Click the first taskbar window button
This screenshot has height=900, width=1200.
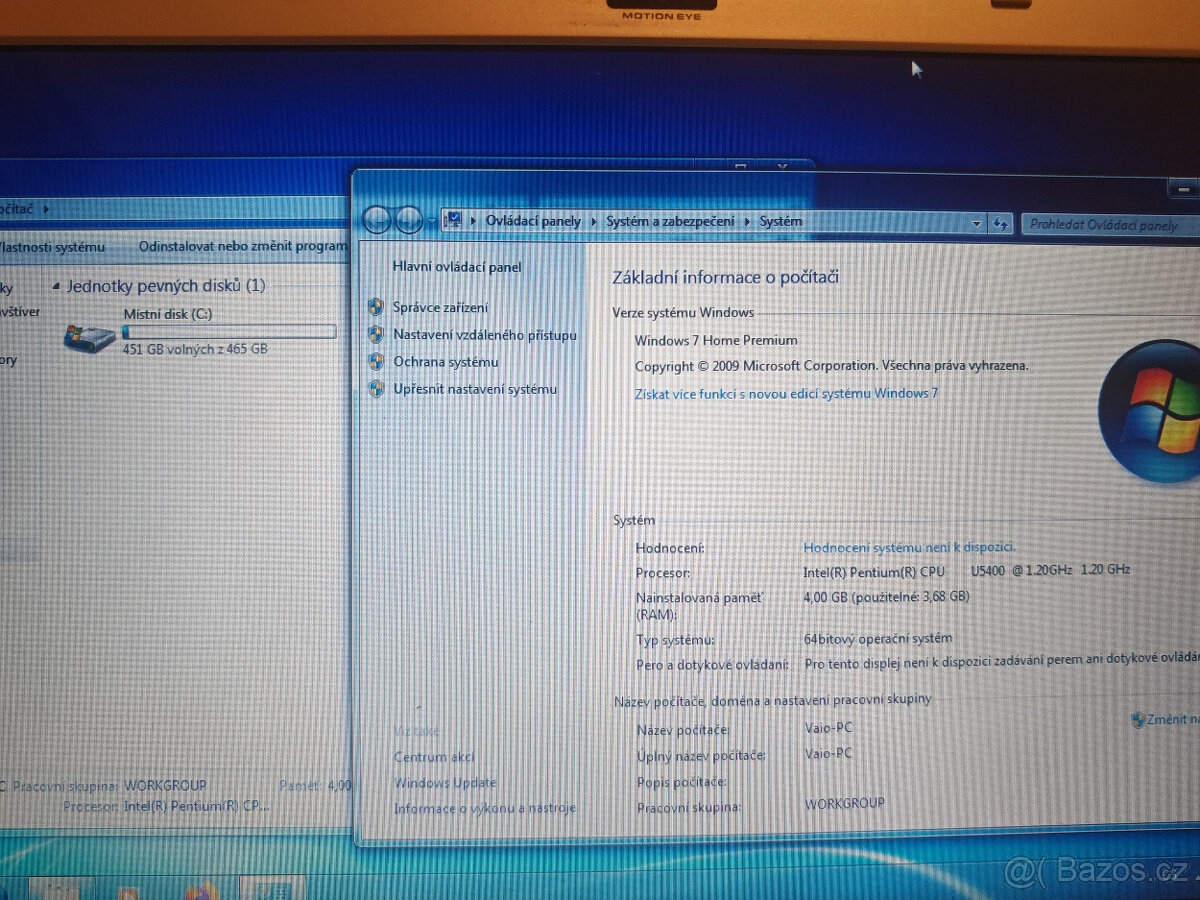tap(61, 889)
